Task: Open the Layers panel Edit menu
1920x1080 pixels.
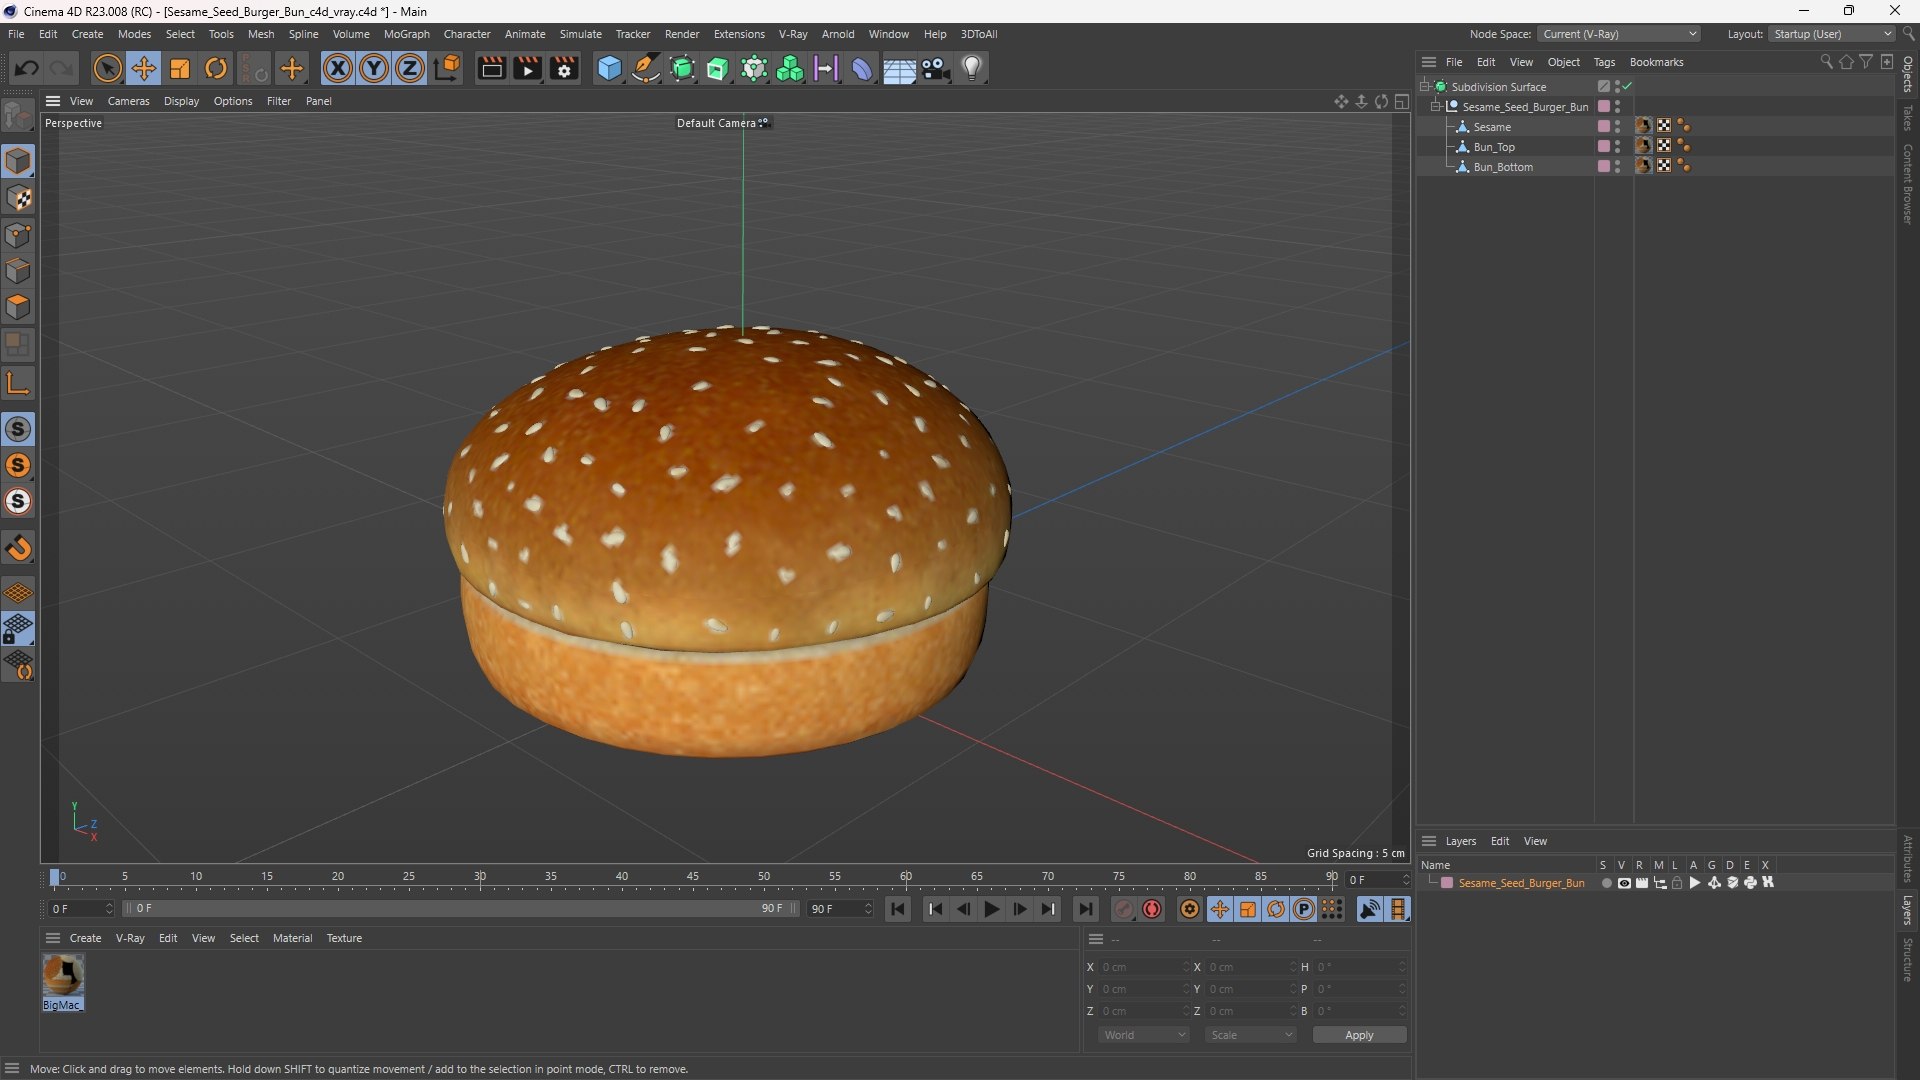Action: (1500, 841)
